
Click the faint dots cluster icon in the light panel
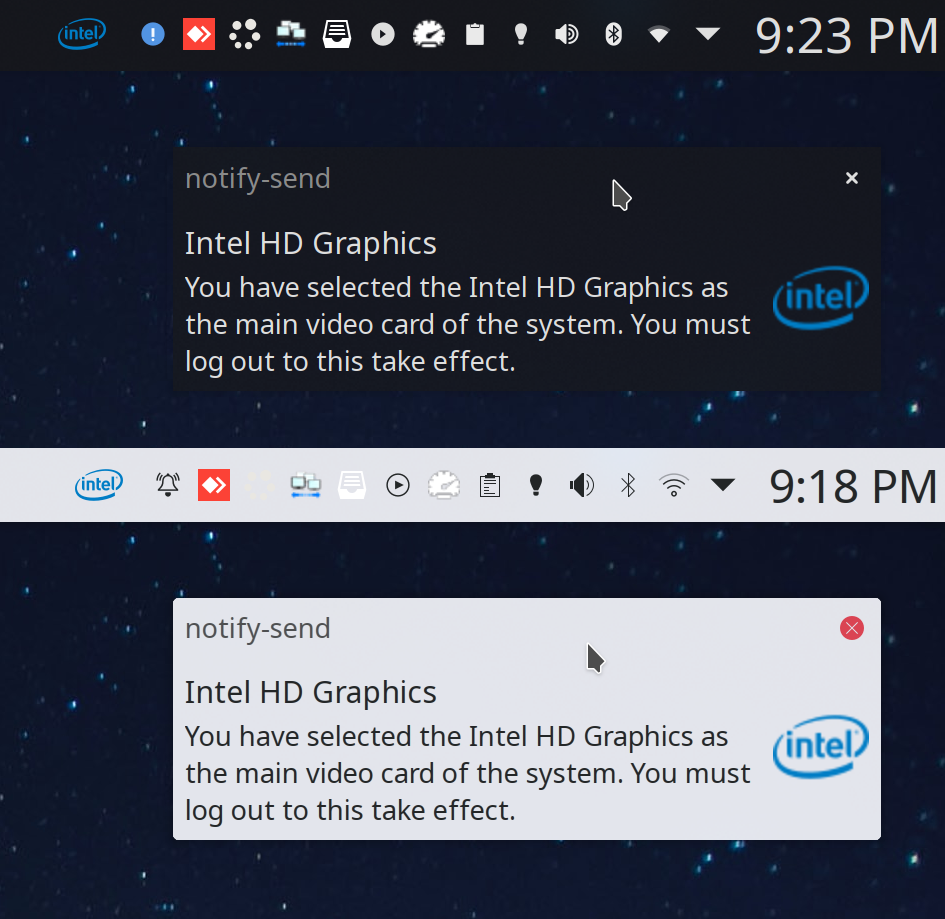pyautogui.click(x=260, y=485)
